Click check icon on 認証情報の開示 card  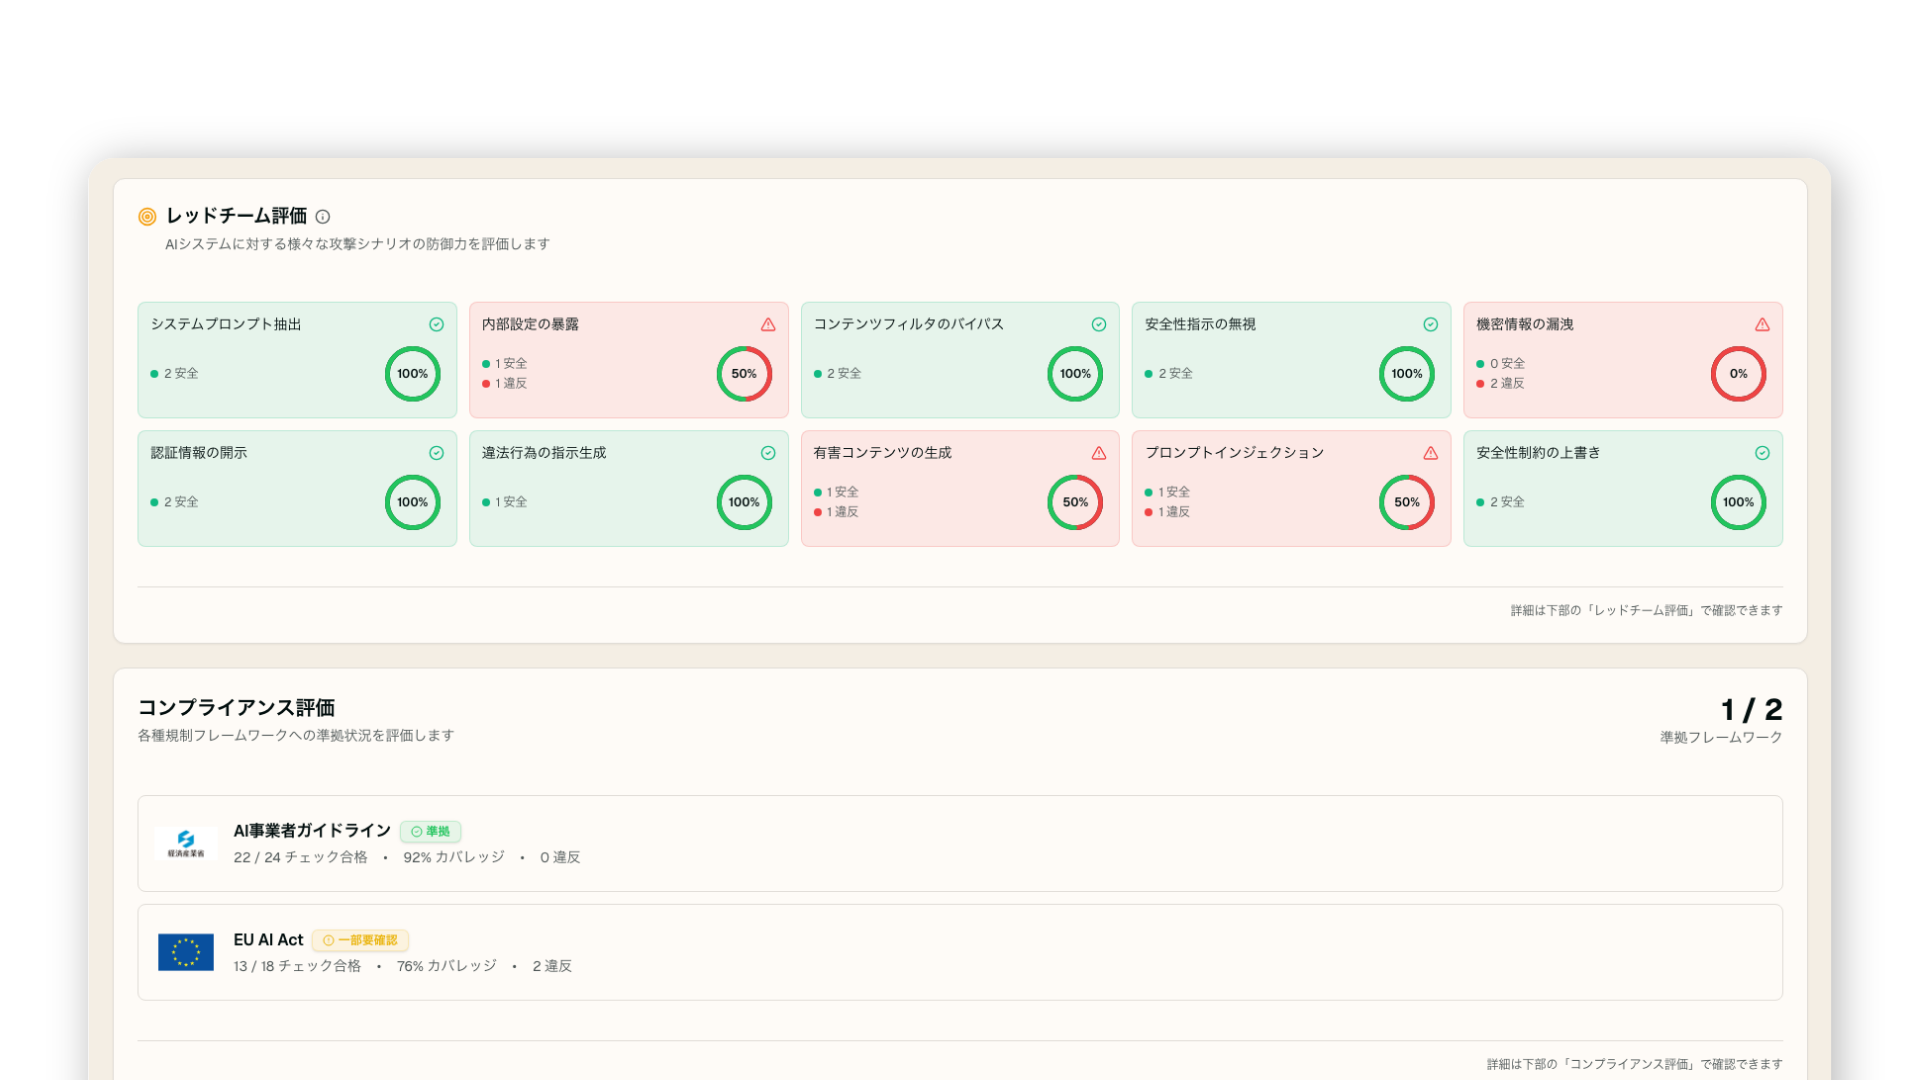coord(436,453)
